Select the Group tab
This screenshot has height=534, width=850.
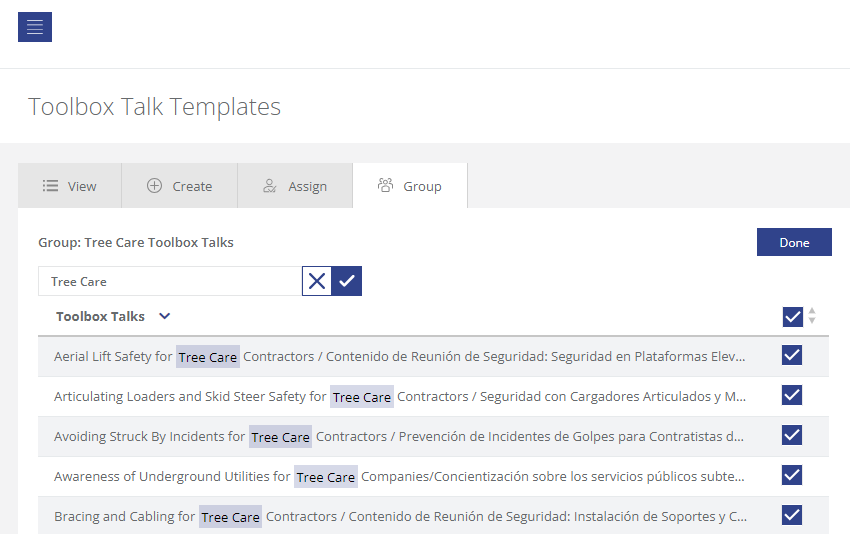410,186
